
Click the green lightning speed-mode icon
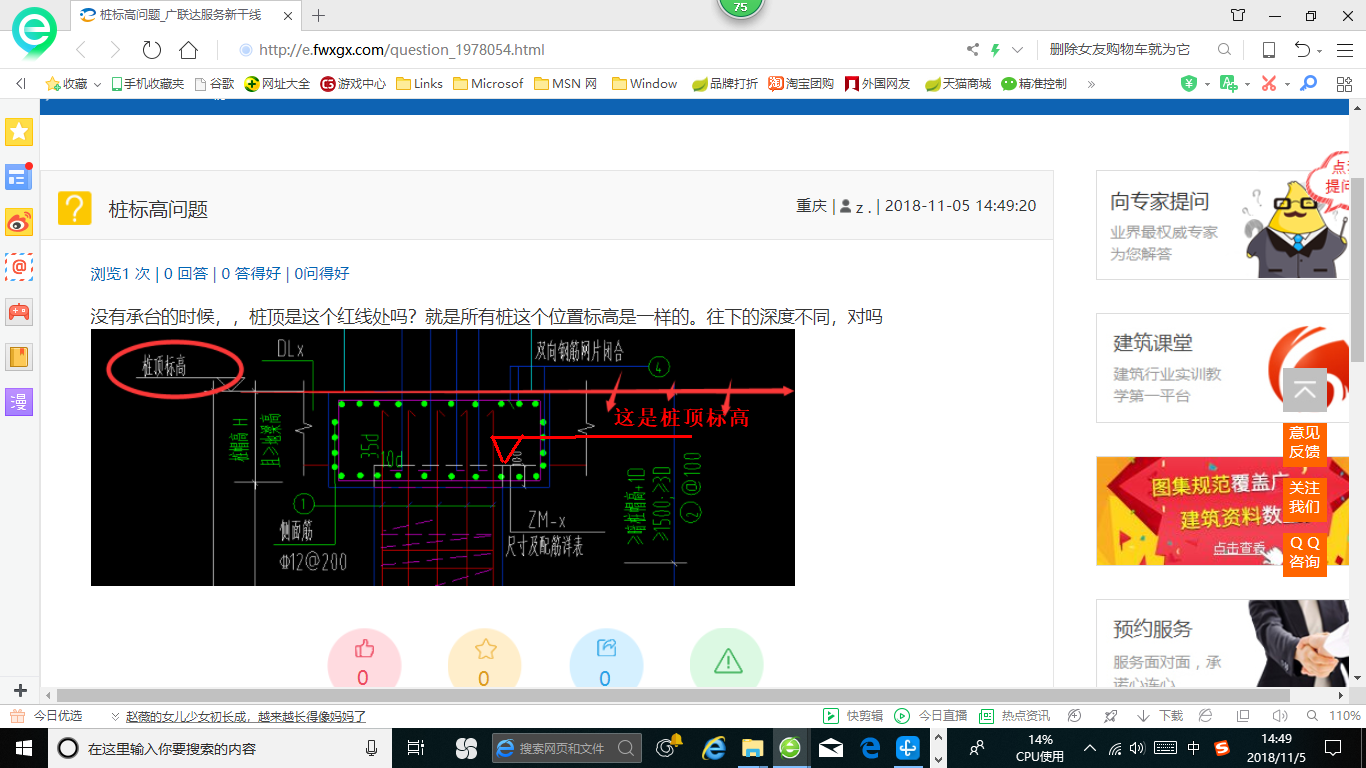[x=995, y=50]
